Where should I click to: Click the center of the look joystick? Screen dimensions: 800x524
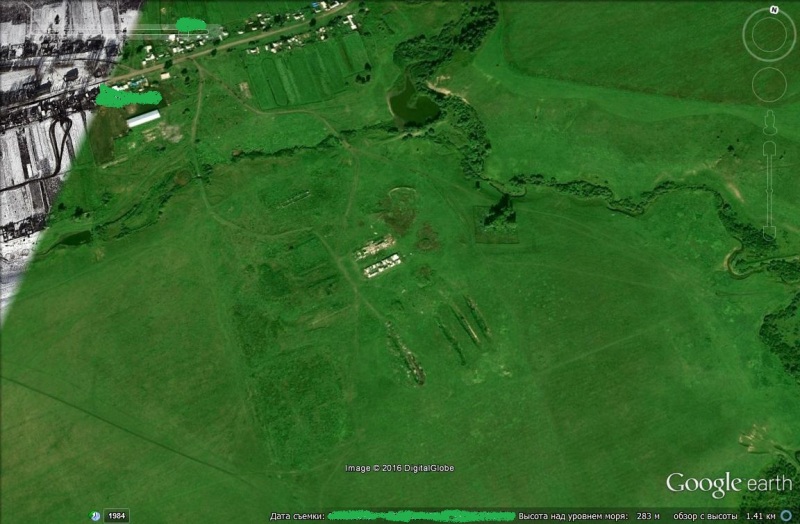click(769, 36)
